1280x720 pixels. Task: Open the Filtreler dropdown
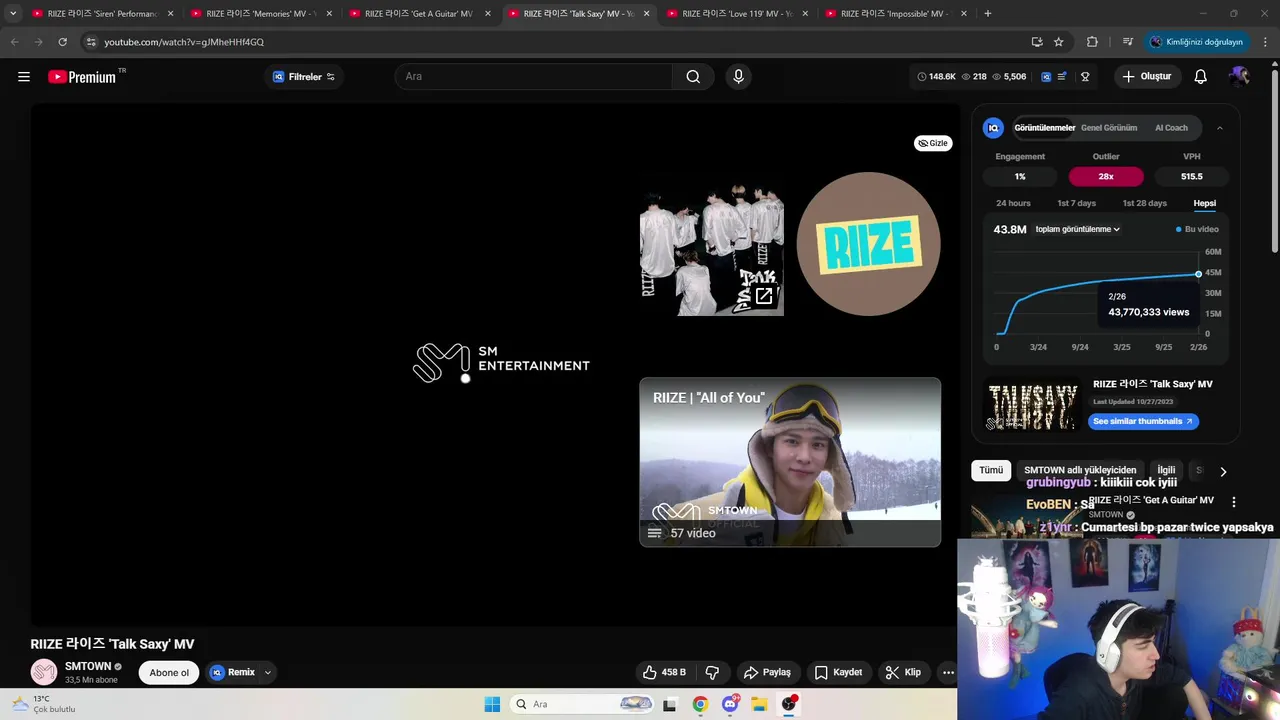(x=304, y=77)
